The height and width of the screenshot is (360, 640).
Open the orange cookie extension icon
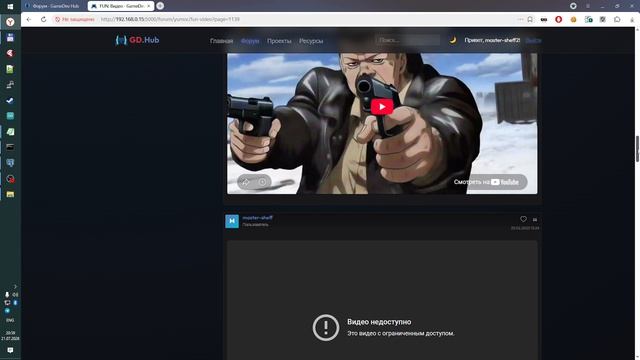click(573, 19)
